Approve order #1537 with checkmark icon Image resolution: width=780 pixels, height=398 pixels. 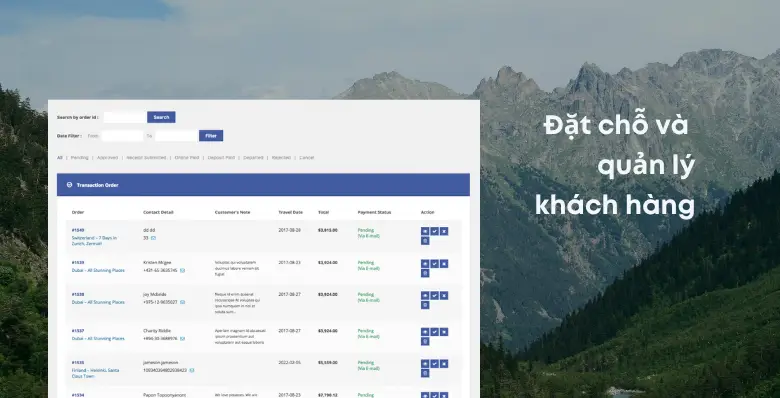[434, 332]
